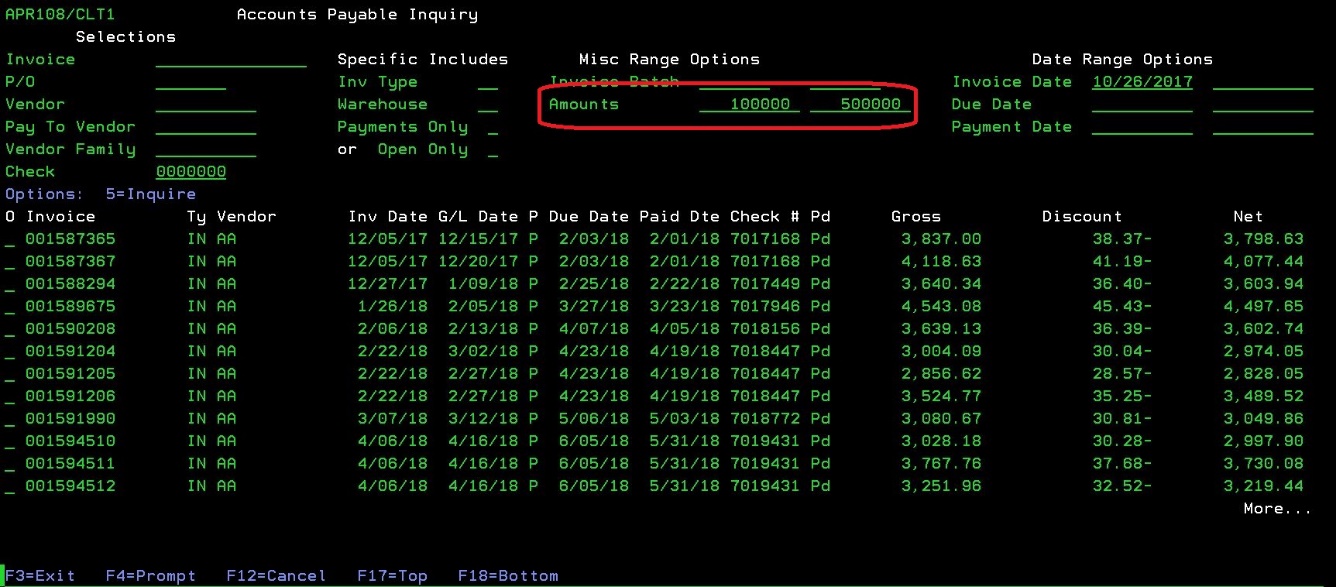Click the P/O input field
1336x587 pixels.
(190, 83)
